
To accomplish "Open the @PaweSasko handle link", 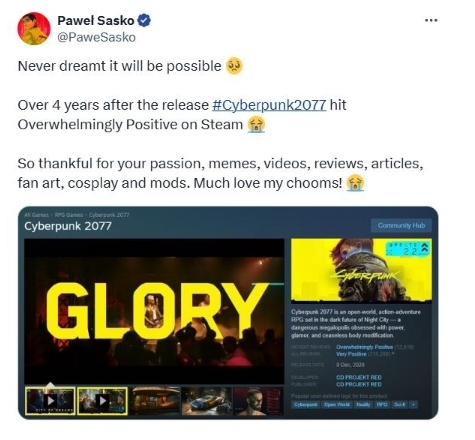I will tap(97, 37).
